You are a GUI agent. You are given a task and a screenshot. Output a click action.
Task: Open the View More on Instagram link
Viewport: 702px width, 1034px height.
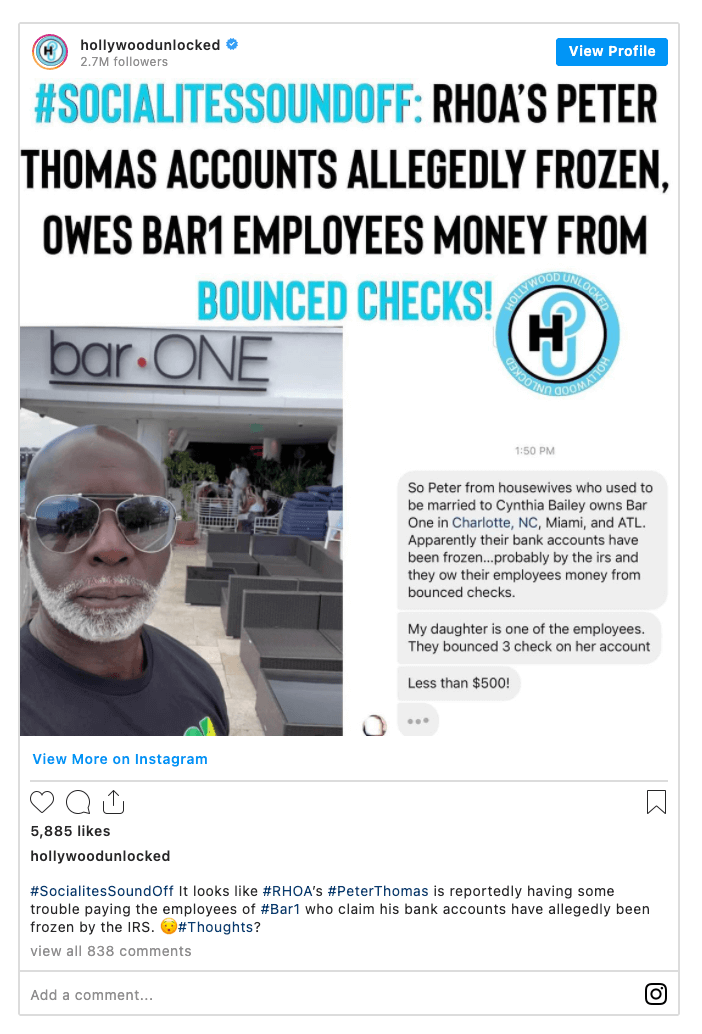click(120, 759)
